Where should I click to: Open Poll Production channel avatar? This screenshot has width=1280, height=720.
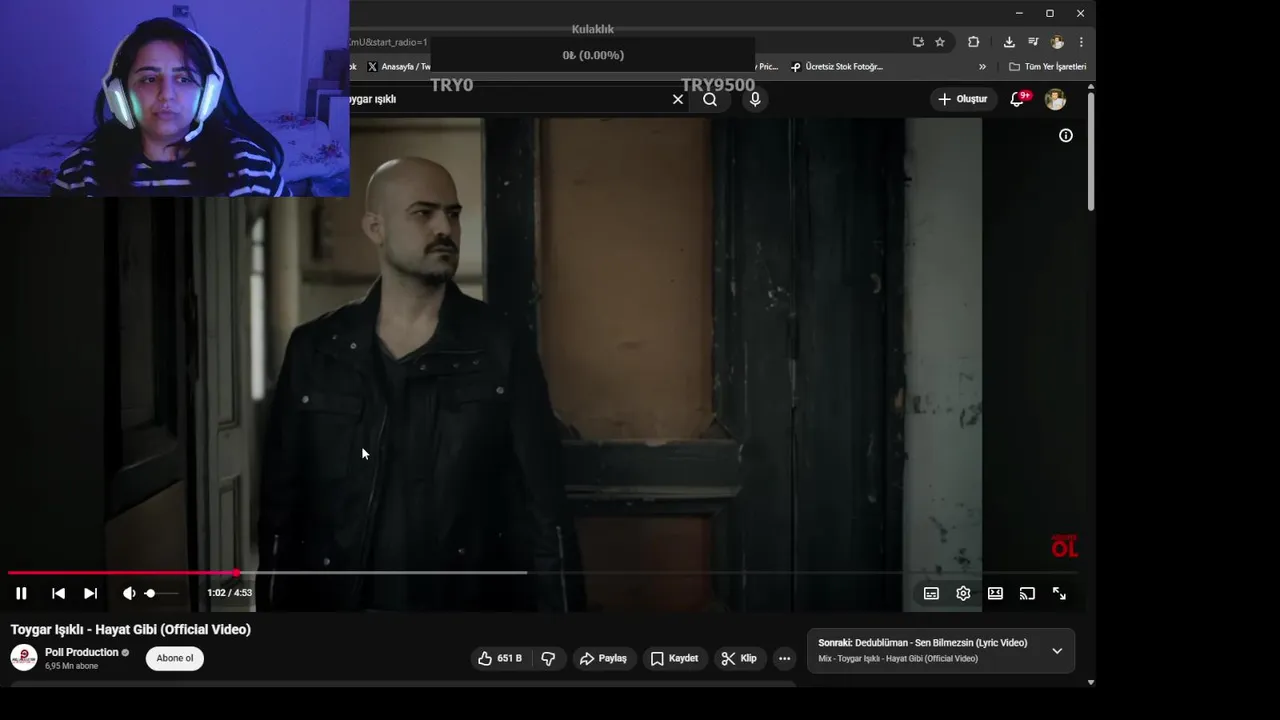click(24, 658)
